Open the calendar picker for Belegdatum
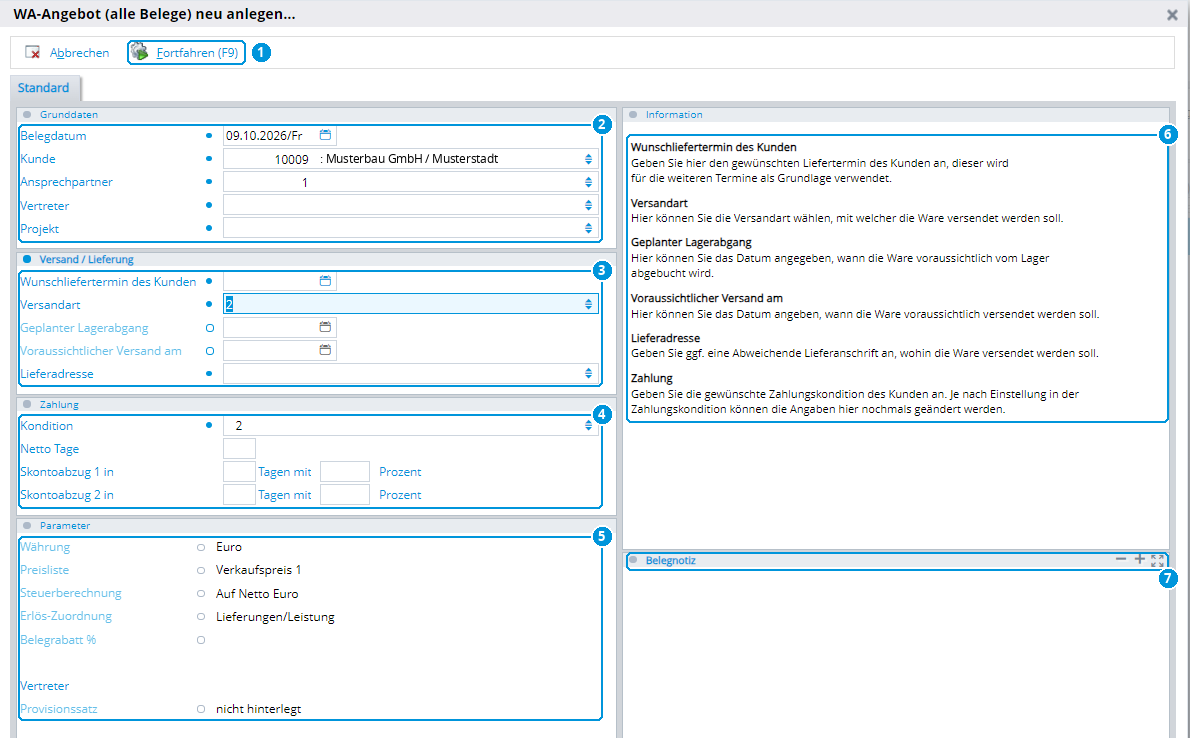The image size is (1190, 738). [325, 135]
